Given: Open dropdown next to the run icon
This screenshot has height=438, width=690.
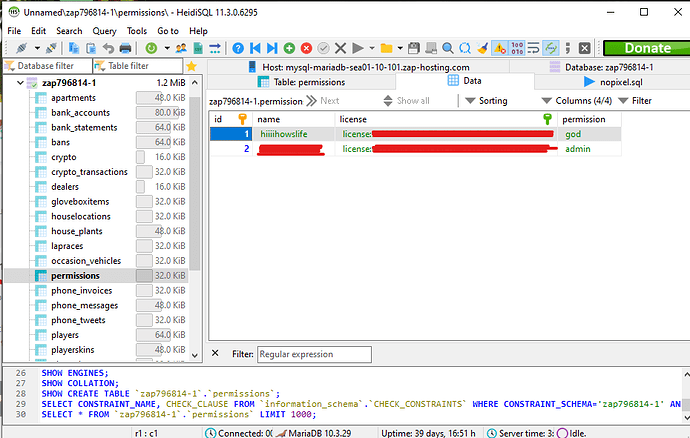Looking at the screenshot, I should click(372, 48).
